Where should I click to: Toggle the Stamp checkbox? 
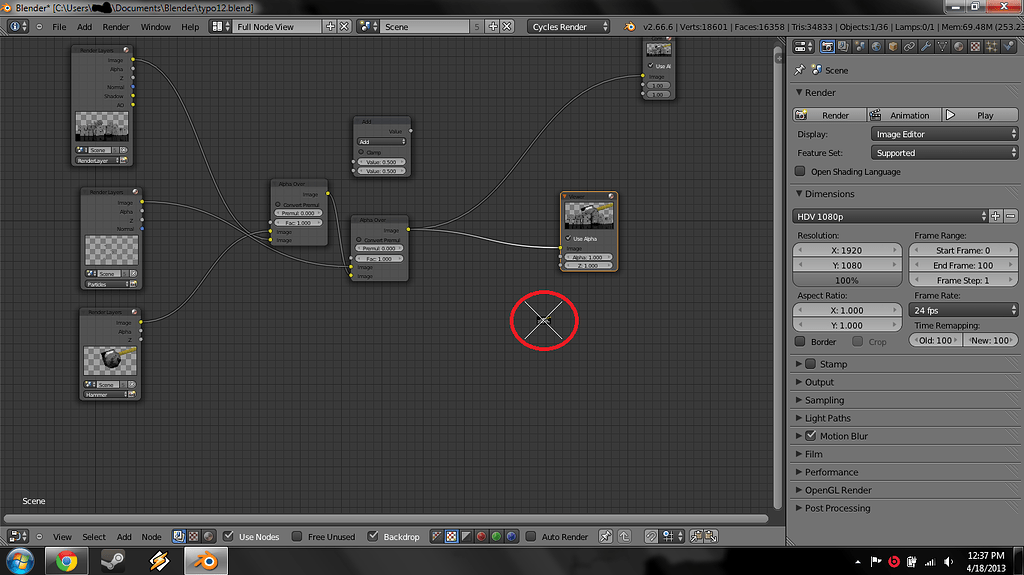[x=810, y=364]
